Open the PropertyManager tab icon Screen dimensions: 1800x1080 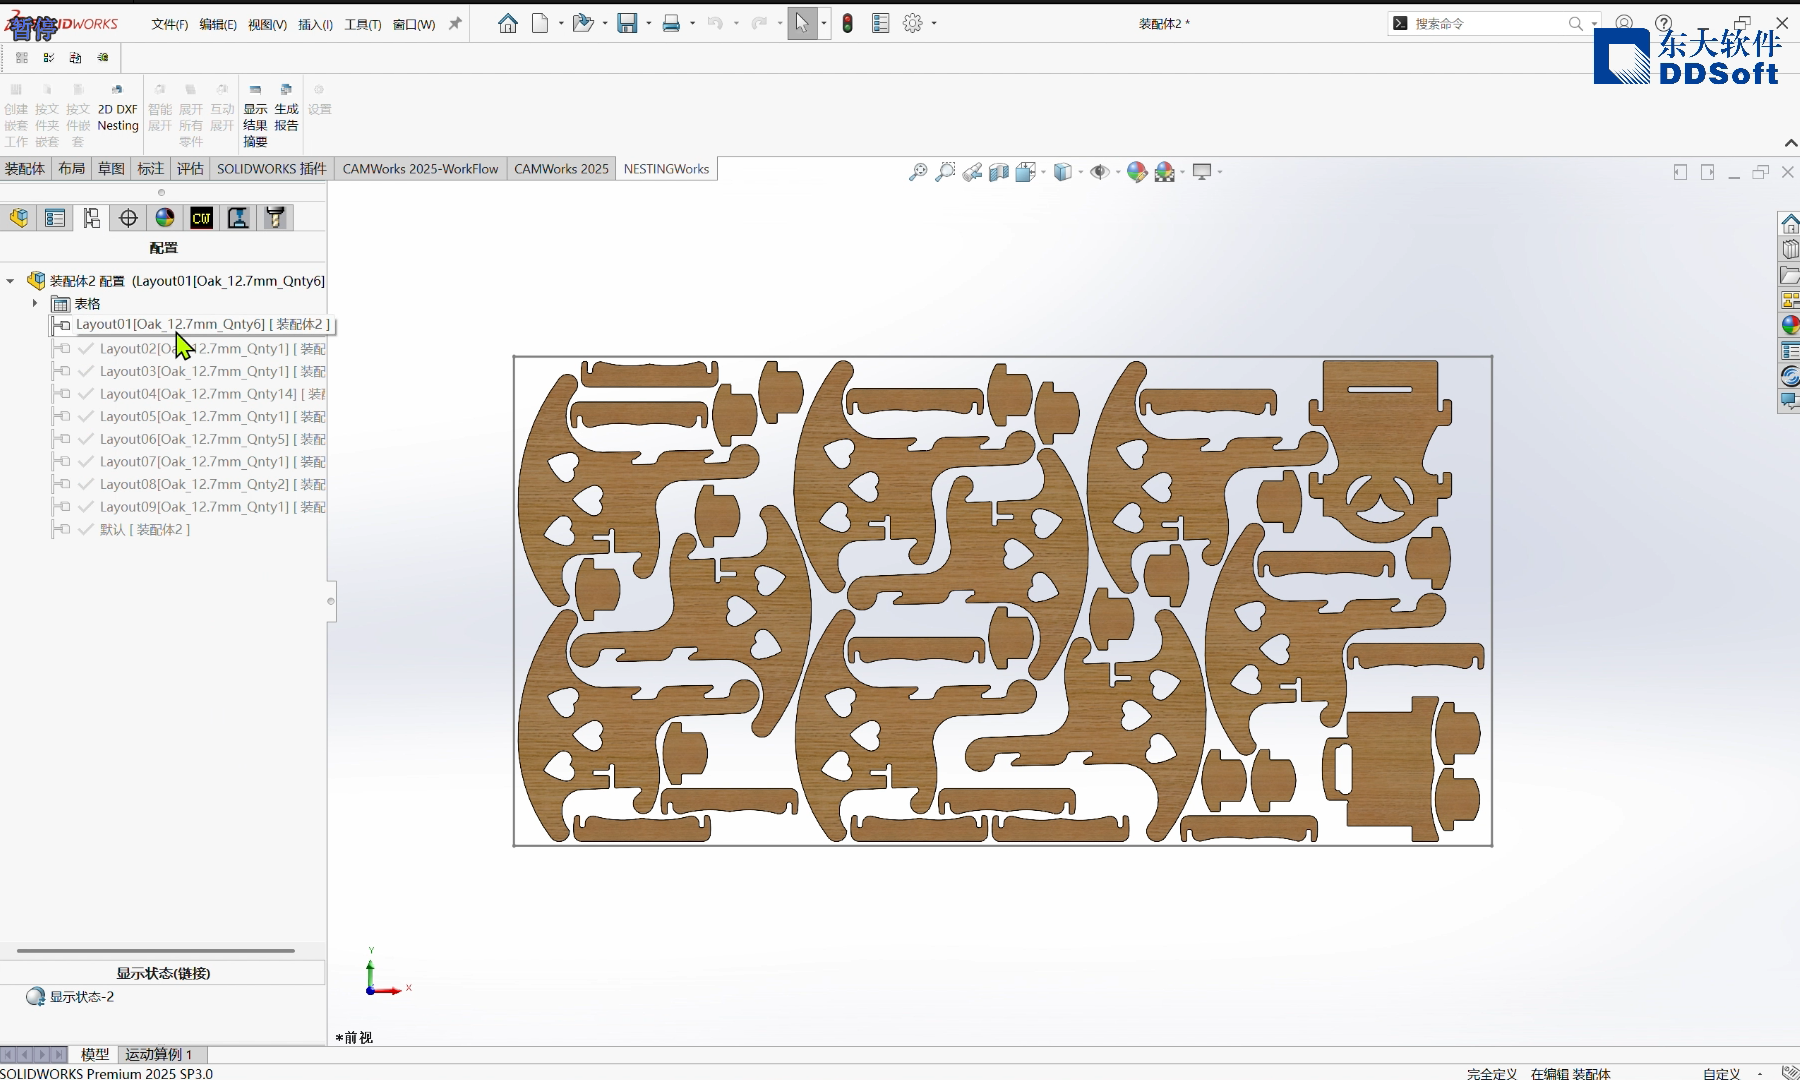[55, 218]
